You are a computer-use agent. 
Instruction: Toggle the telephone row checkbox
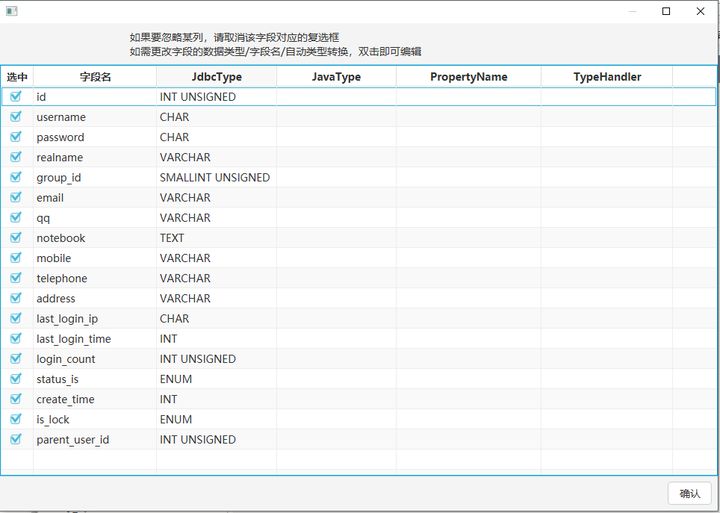point(16,278)
